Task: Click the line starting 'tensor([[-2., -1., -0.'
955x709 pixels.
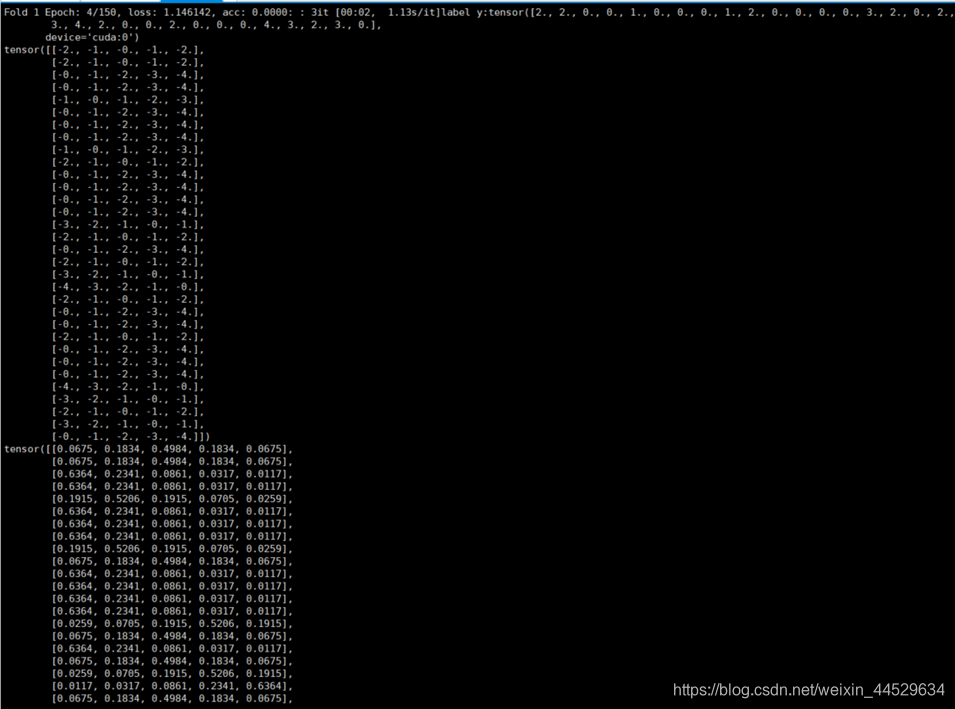Action: click(104, 50)
